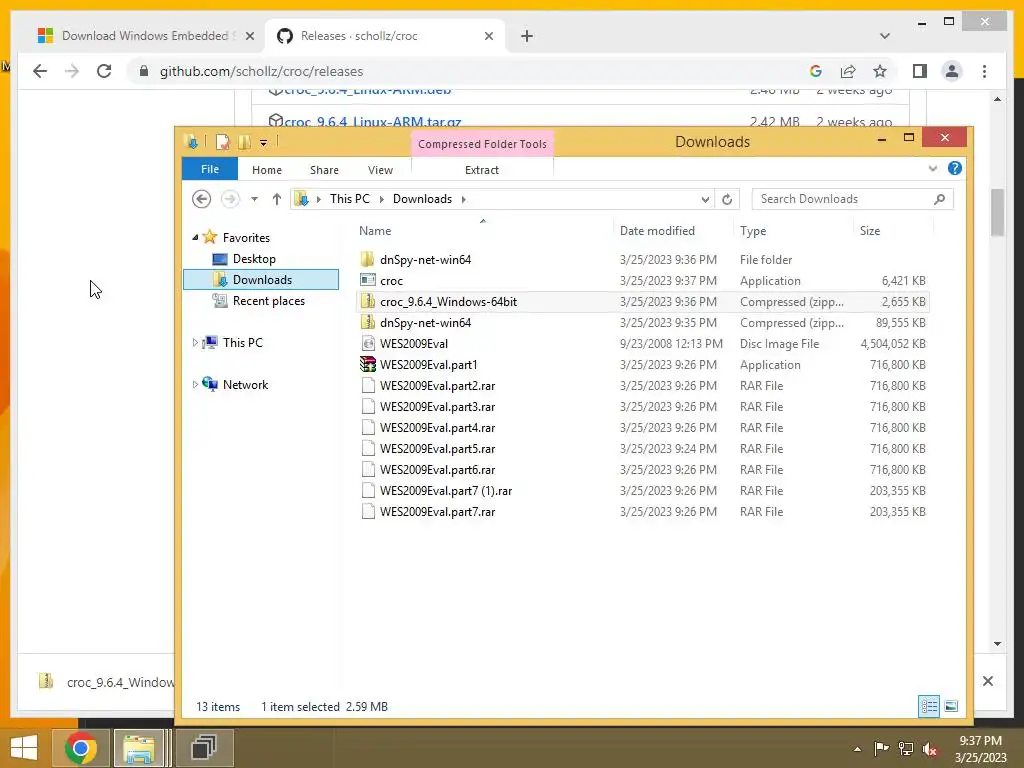Click This PC in address breadcrumb
The height and width of the screenshot is (768, 1024).
click(x=349, y=199)
